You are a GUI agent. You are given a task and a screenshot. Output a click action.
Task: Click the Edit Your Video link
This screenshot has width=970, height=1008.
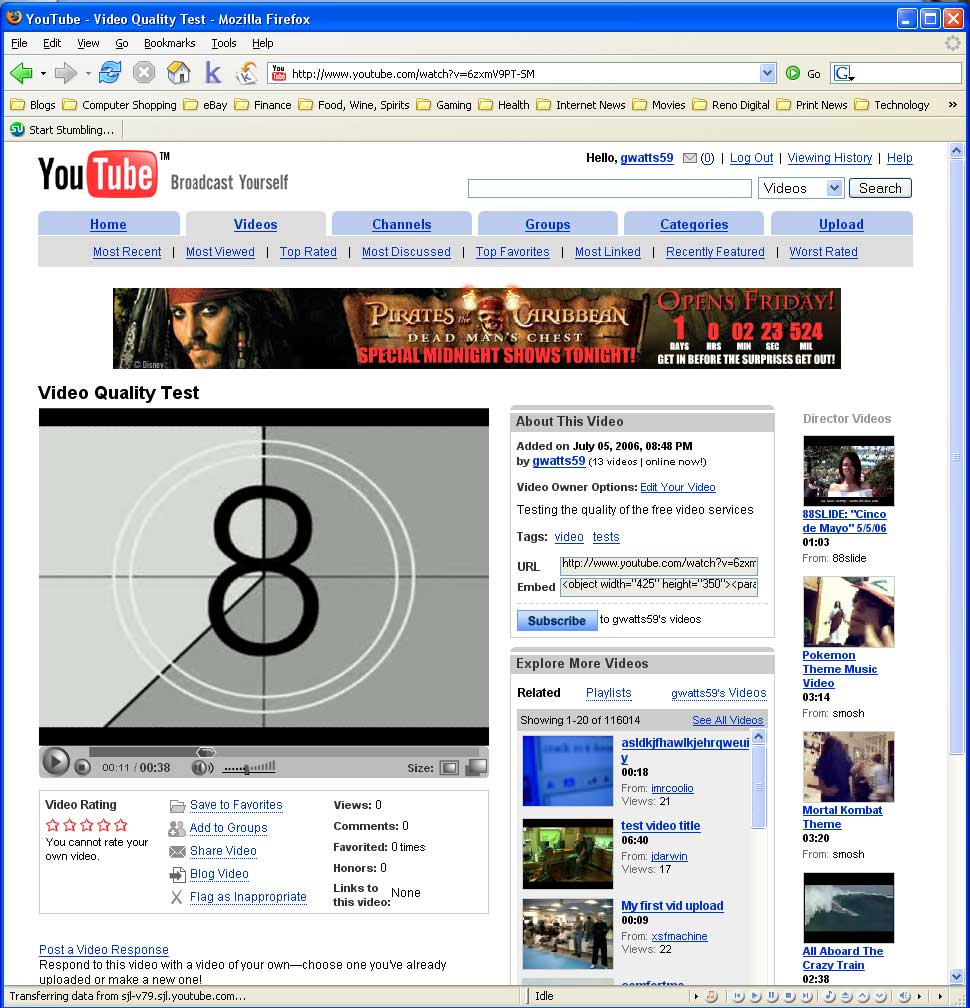(x=678, y=487)
